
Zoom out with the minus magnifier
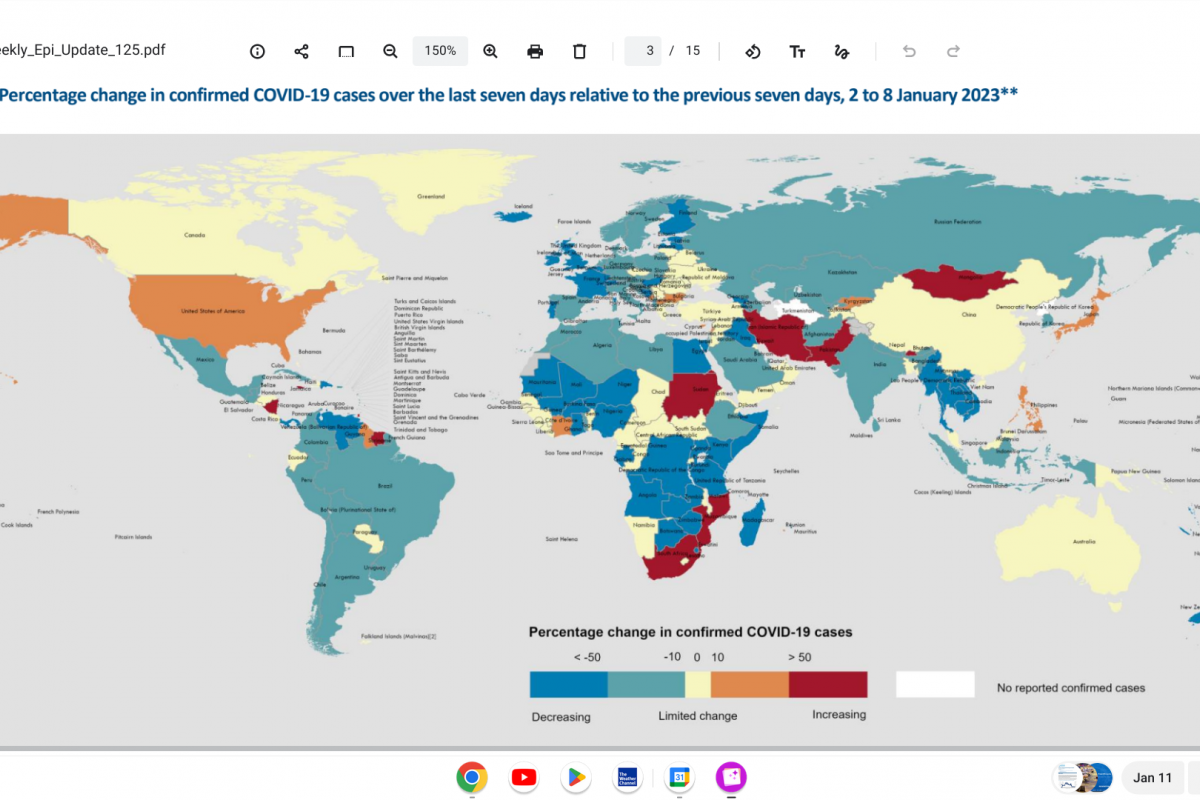390,51
